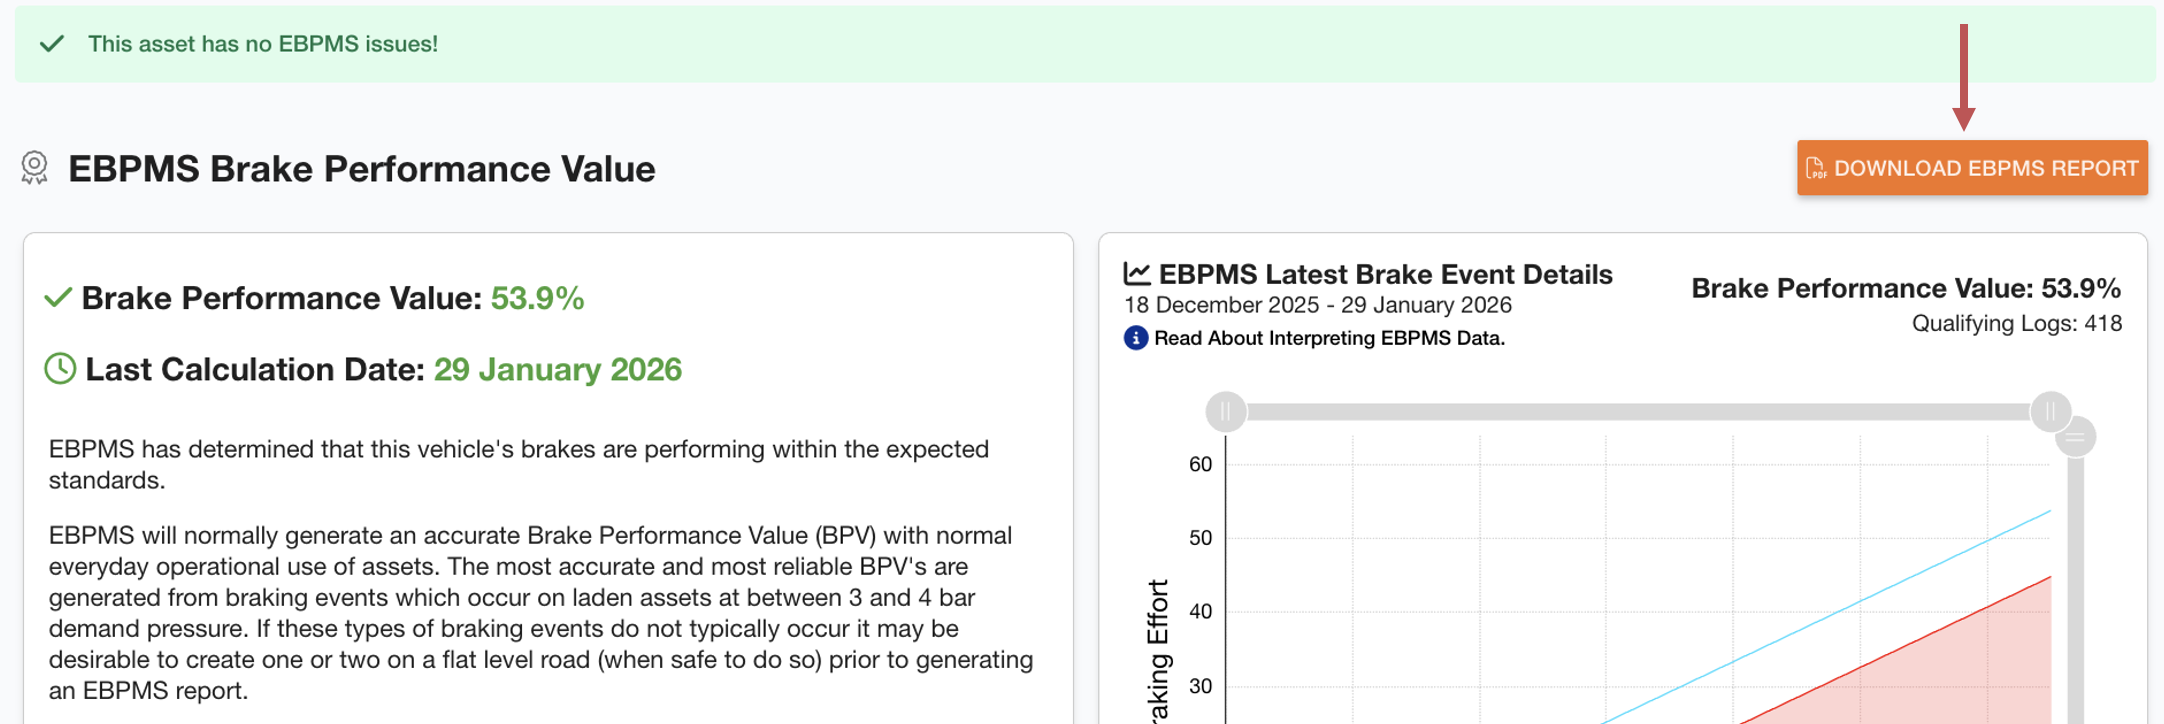This screenshot has height=724, width=2164.
Task: Click the vertical chart zoom slider handle
Action: [2076, 437]
